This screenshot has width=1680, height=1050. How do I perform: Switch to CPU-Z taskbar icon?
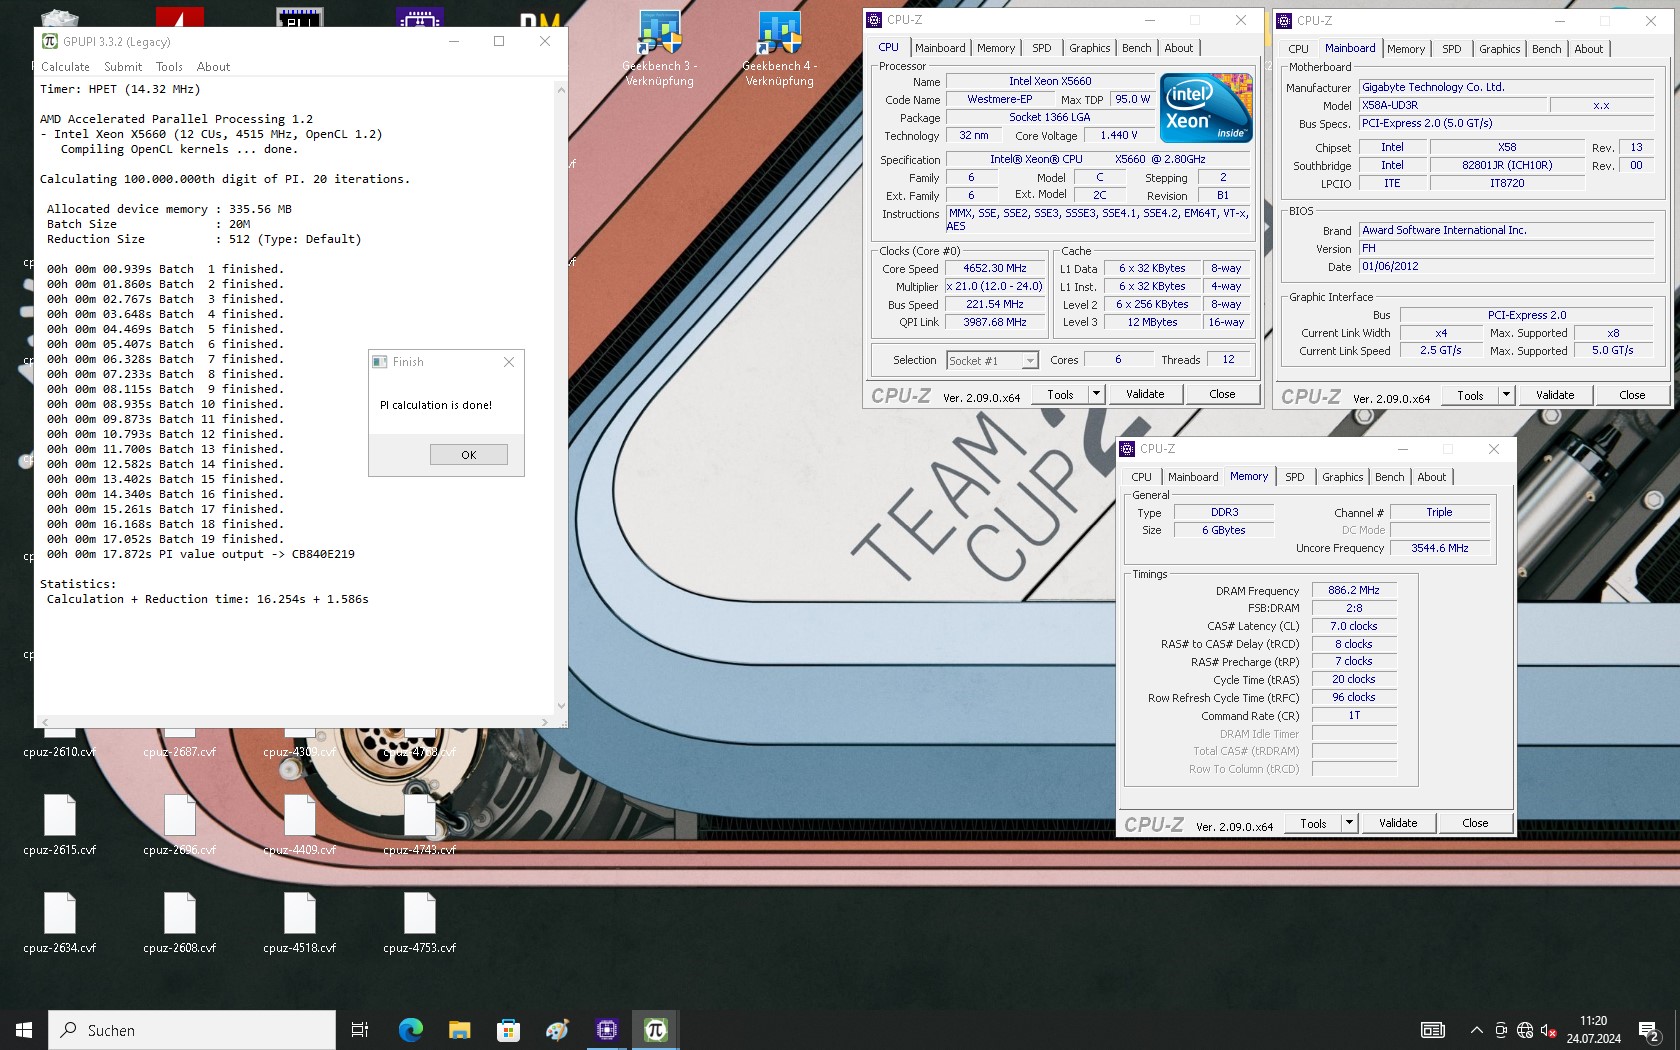[x=606, y=1030]
